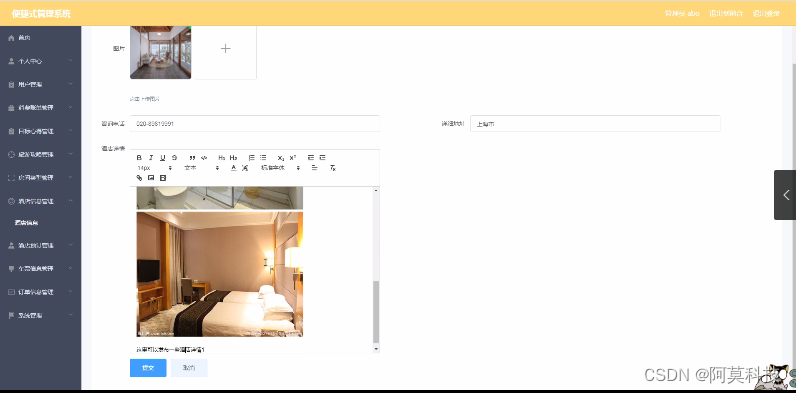Open the text alignment options
The height and width of the screenshot is (393, 796).
click(x=314, y=168)
